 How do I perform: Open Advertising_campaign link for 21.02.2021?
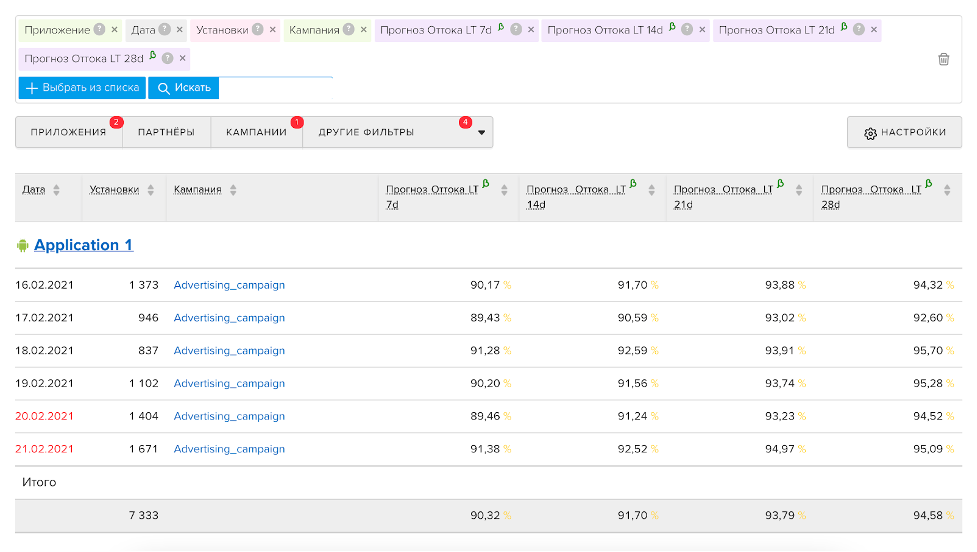point(229,449)
